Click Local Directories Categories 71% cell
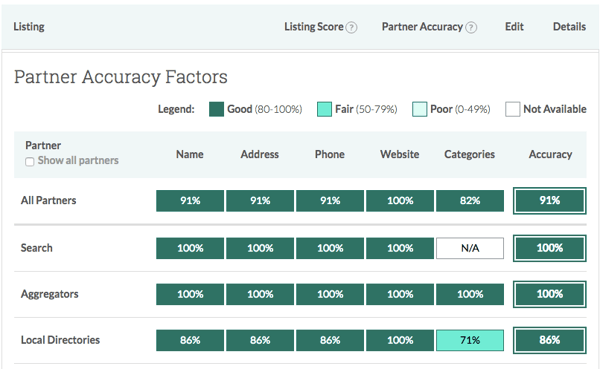Screen dimensions: 600x369 470,340
